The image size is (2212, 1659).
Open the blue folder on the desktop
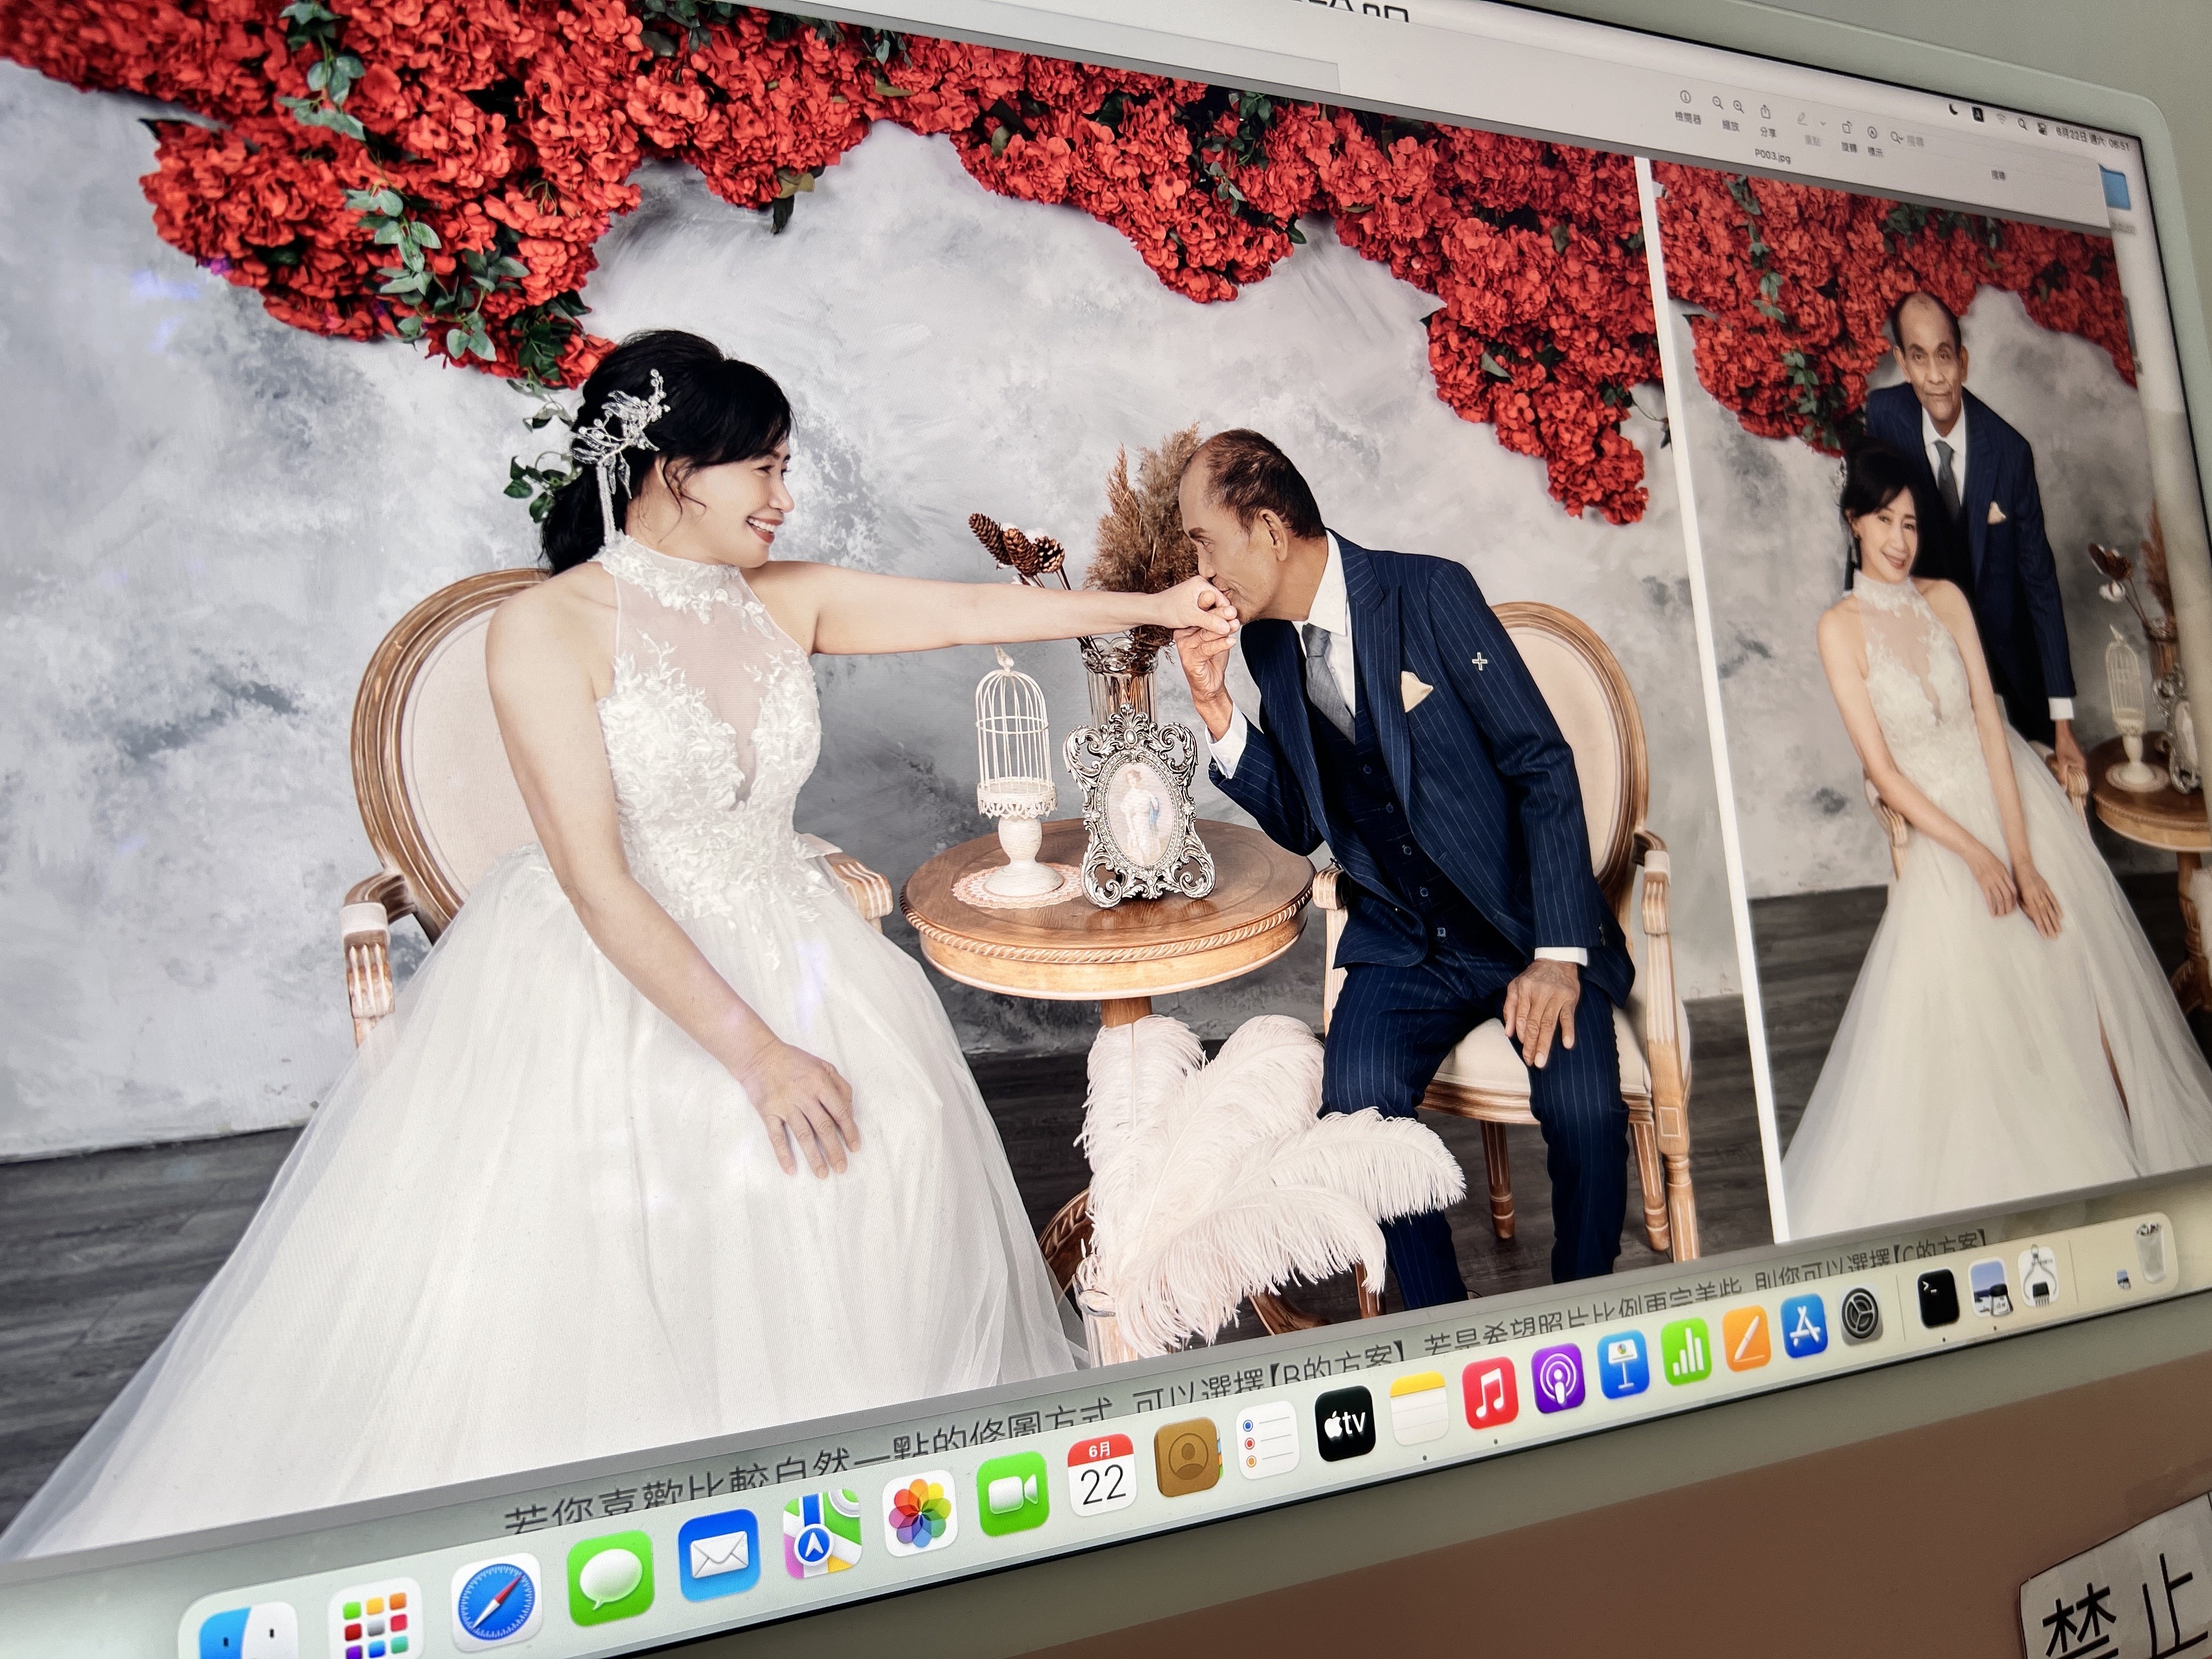(x=2117, y=190)
